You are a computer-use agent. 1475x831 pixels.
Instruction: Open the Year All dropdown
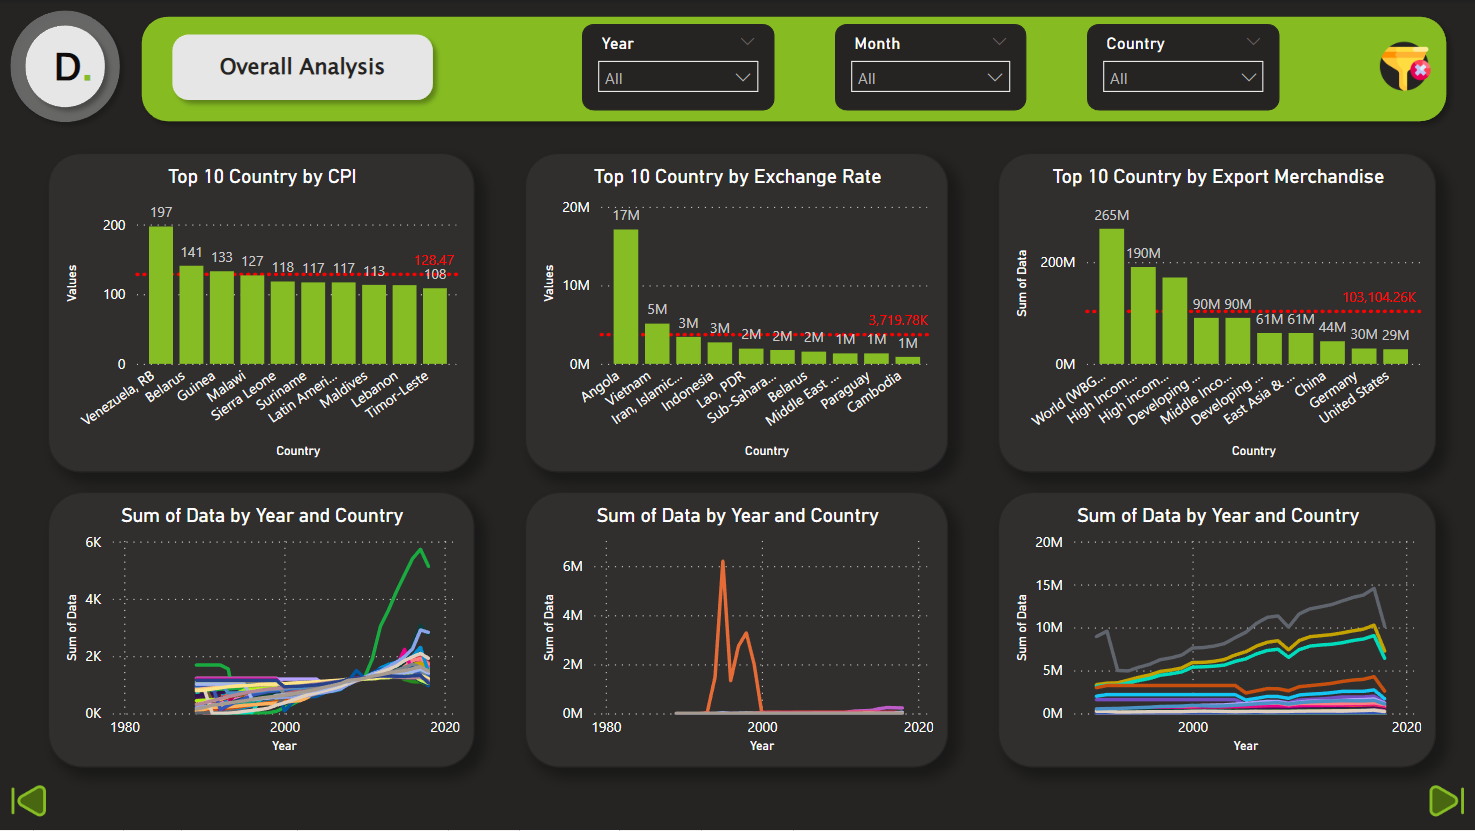tap(677, 78)
